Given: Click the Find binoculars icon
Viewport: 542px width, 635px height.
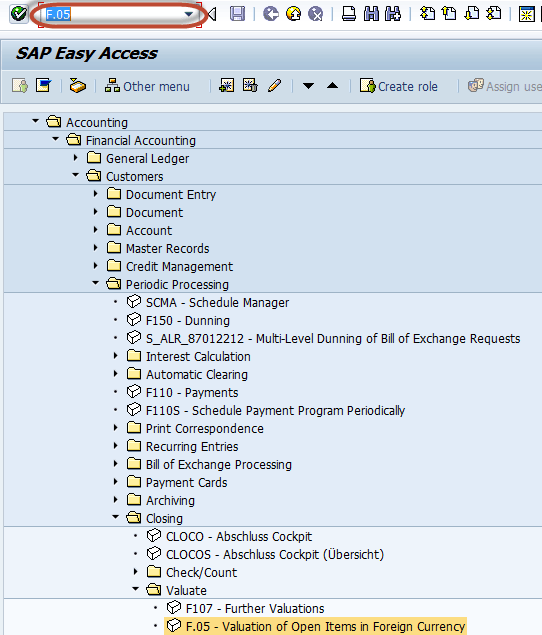Looking at the screenshot, I should tap(371, 14).
